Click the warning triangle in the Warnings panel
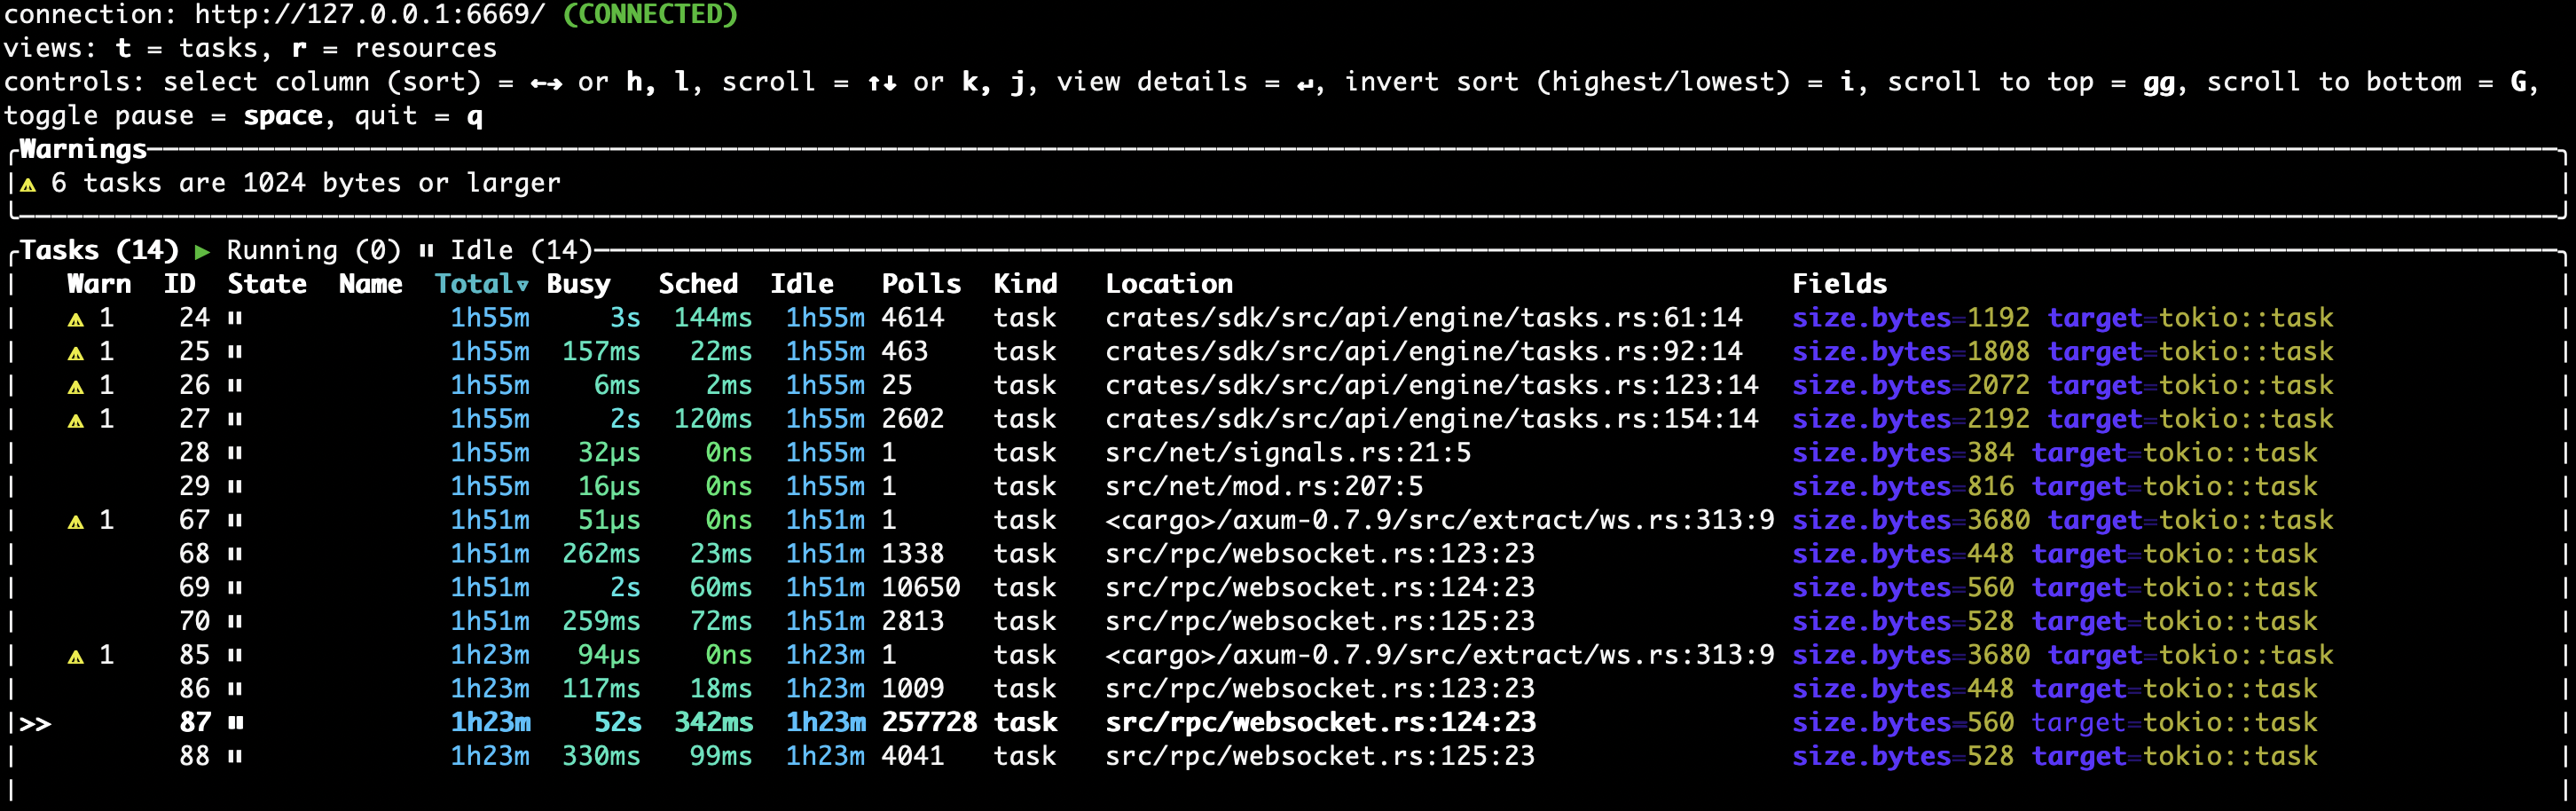The height and width of the screenshot is (811, 2576). coord(28,184)
